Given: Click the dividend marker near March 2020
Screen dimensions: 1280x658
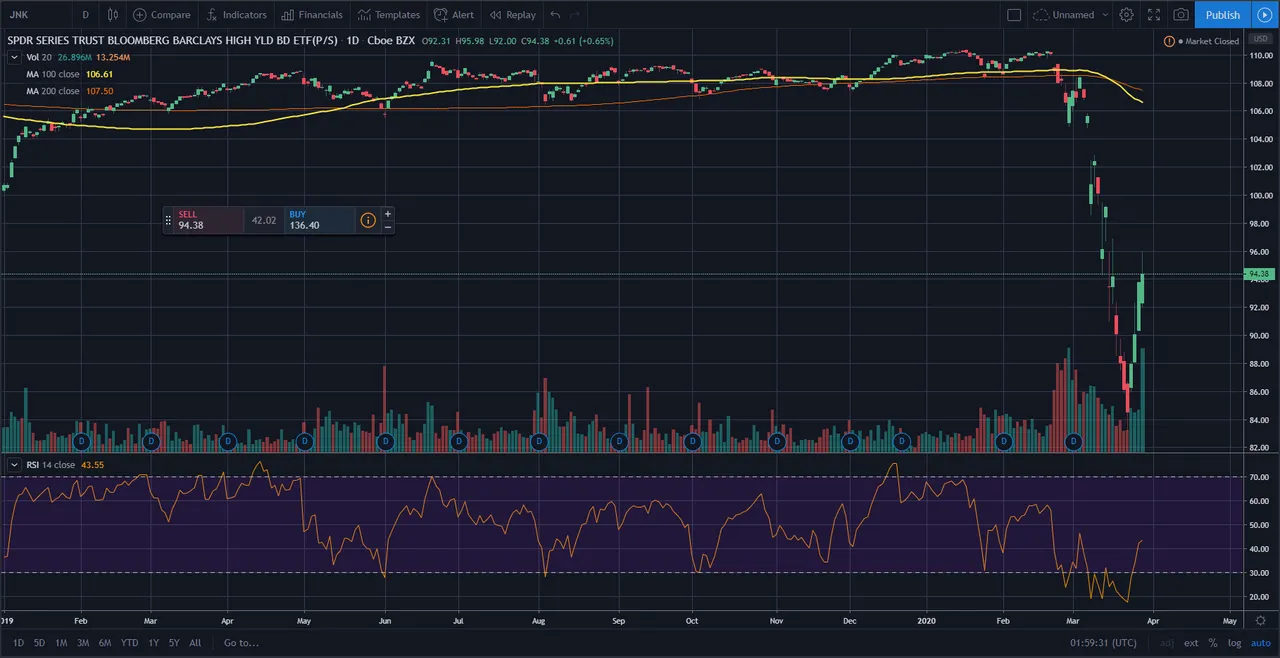Looking at the screenshot, I should pos(1075,441).
